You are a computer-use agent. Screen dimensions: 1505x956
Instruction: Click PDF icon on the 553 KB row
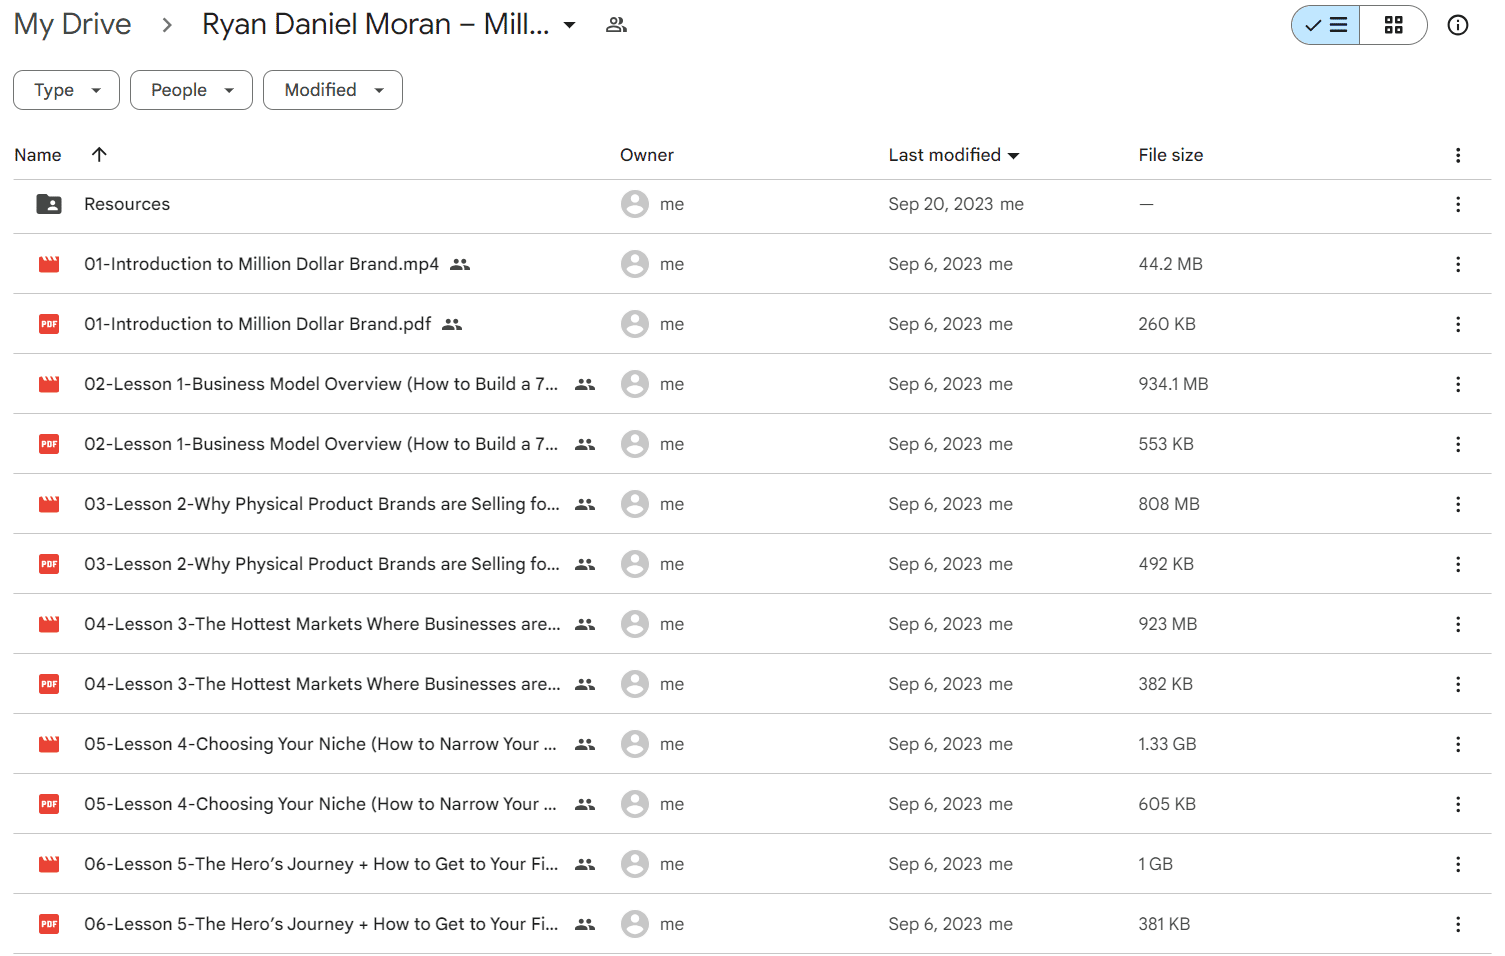(x=49, y=444)
